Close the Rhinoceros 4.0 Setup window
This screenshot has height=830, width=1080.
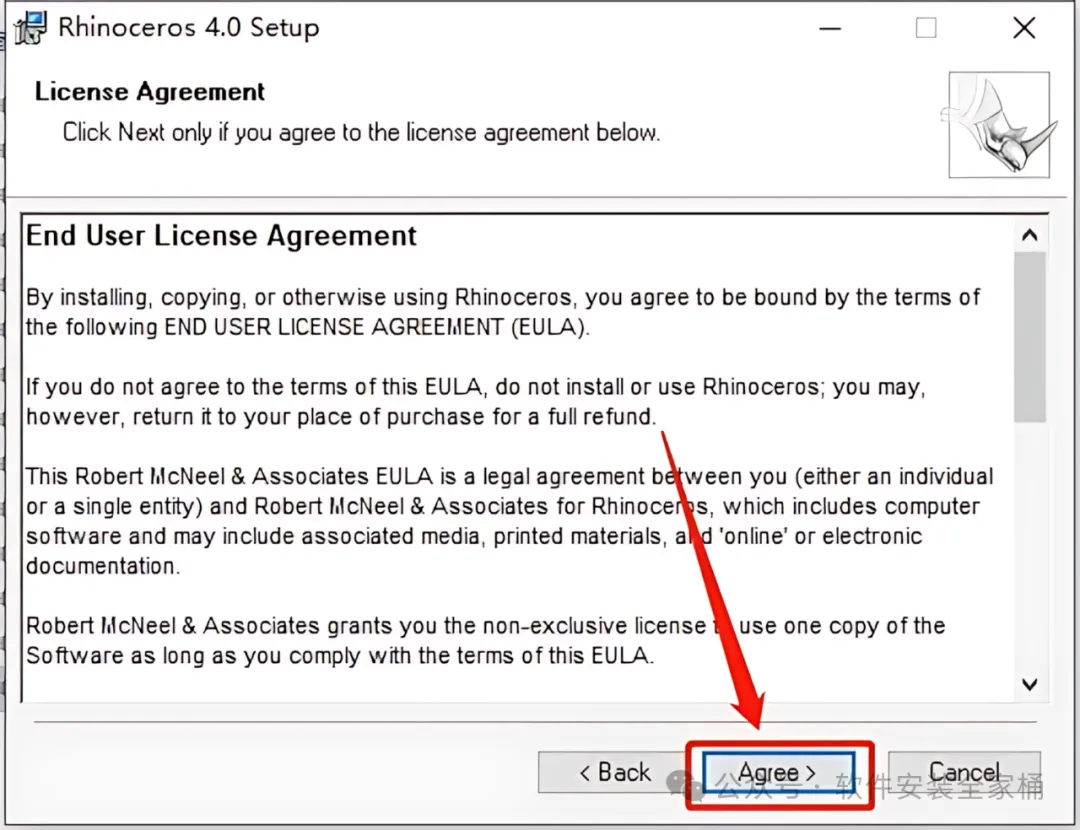coord(1024,28)
